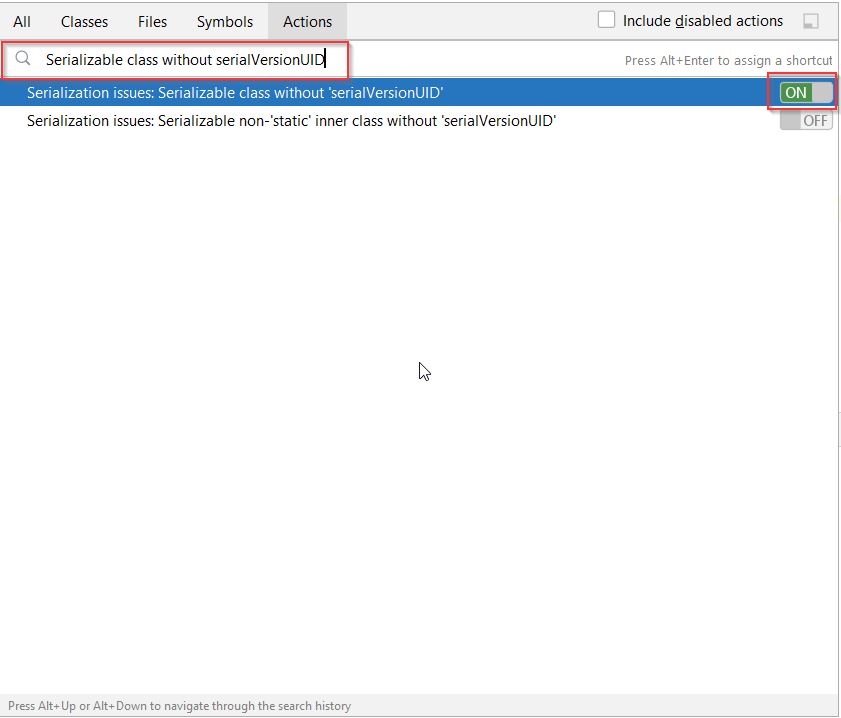This screenshot has height=718, width=841.
Task: Click the open in tool window icon
Action: 811,21
